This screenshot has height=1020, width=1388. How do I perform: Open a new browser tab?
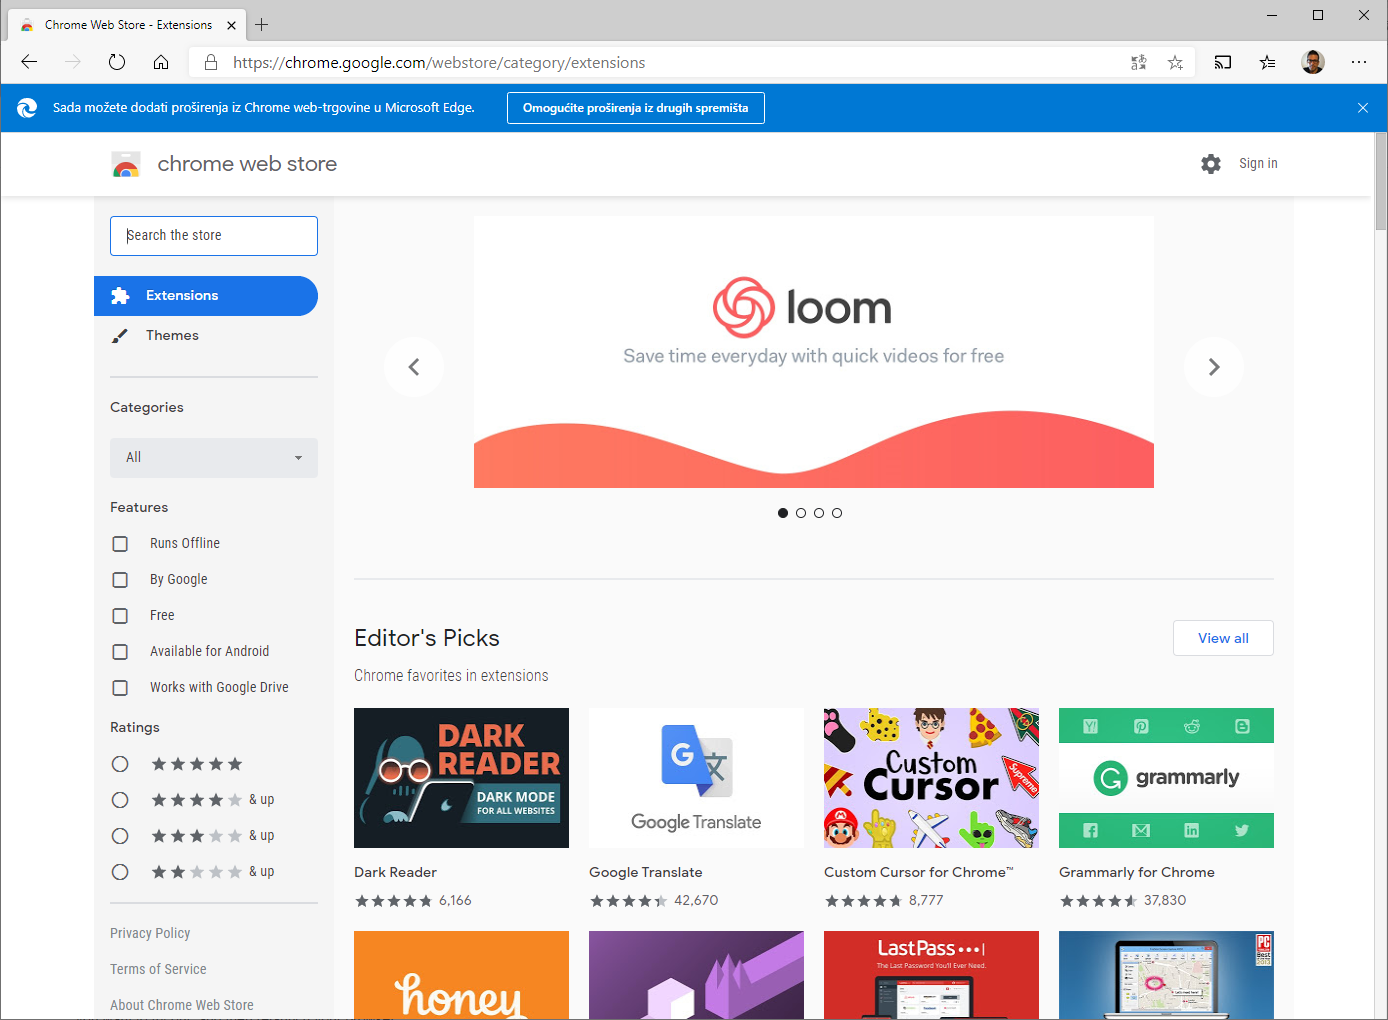262,24
